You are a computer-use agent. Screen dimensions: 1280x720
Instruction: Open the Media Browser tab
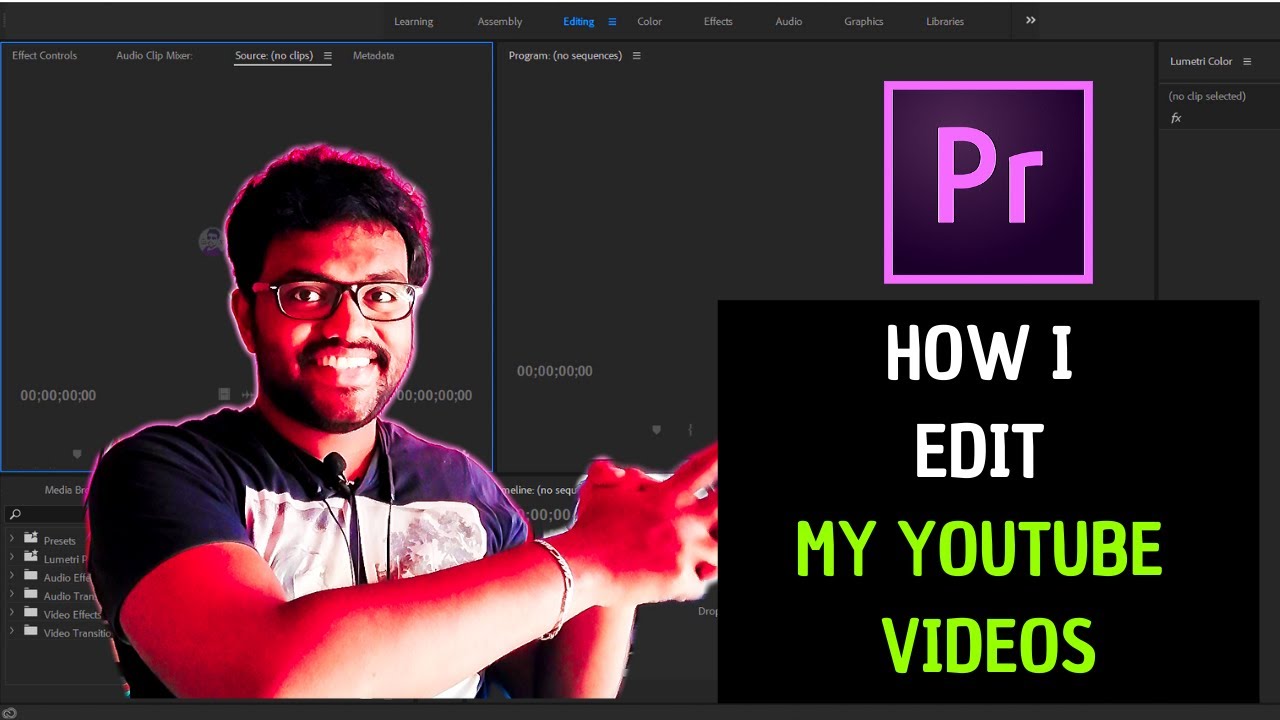68,490
